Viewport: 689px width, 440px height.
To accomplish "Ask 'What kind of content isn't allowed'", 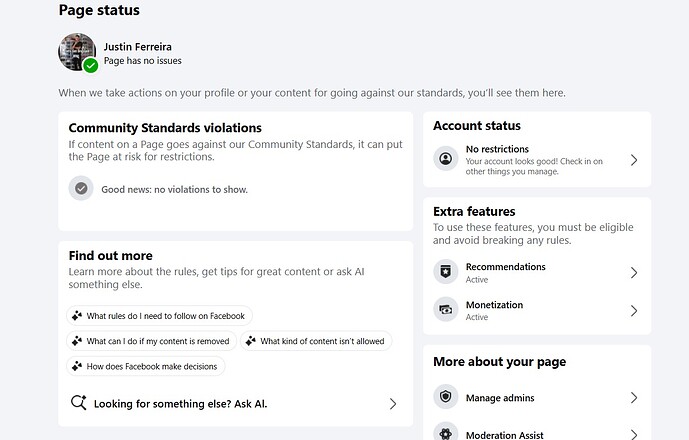I will (x=316, y=341).
